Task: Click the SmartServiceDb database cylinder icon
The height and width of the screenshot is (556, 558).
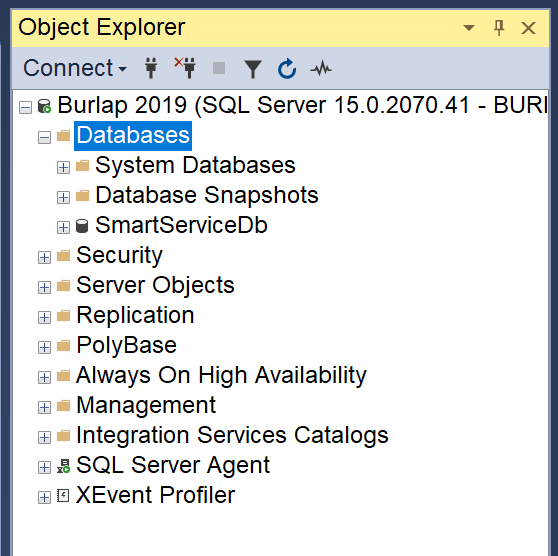Action: 82,226
